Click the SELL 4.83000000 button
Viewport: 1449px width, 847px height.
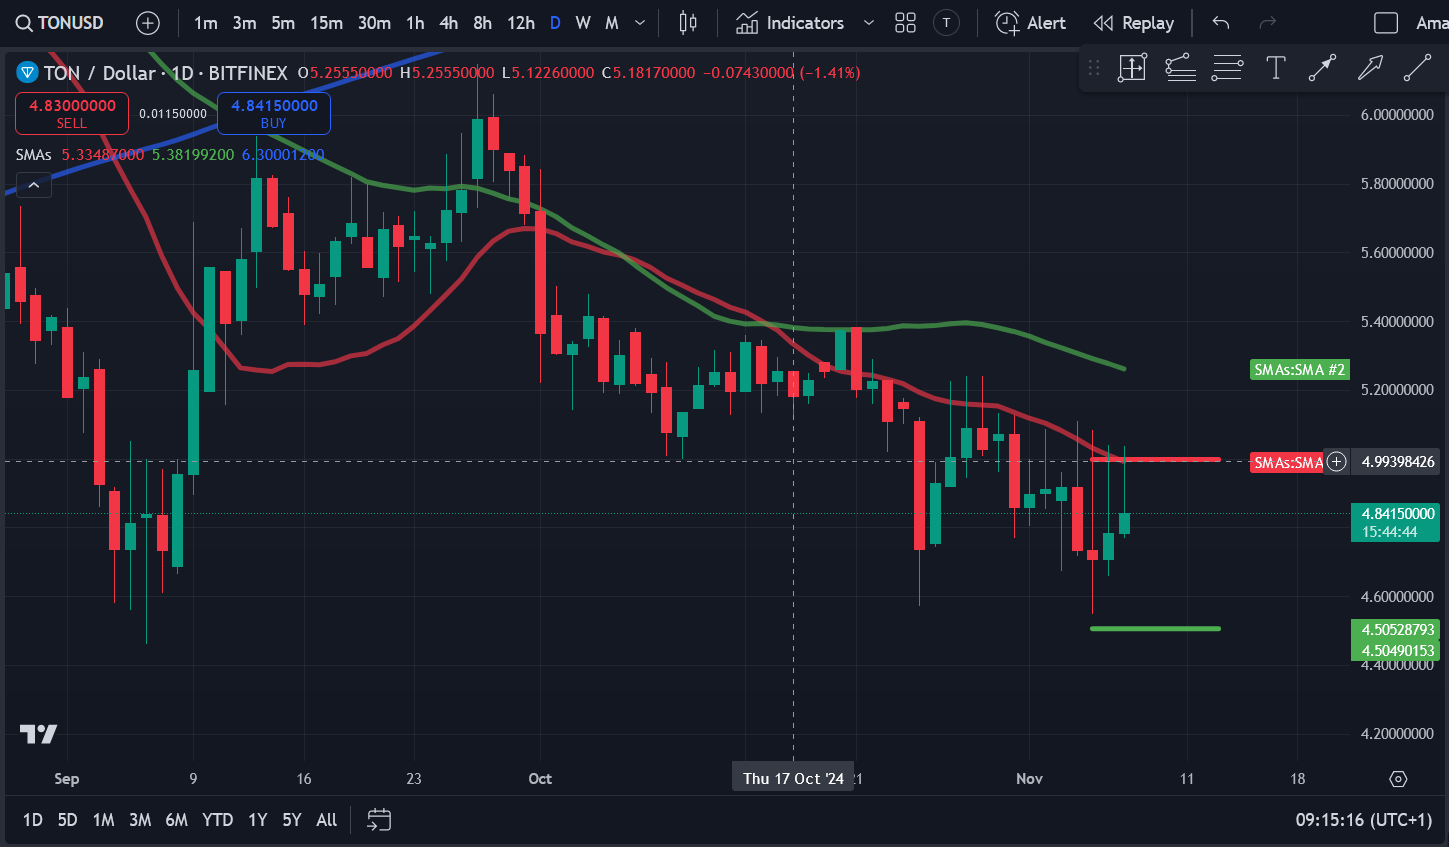point(72,113)
